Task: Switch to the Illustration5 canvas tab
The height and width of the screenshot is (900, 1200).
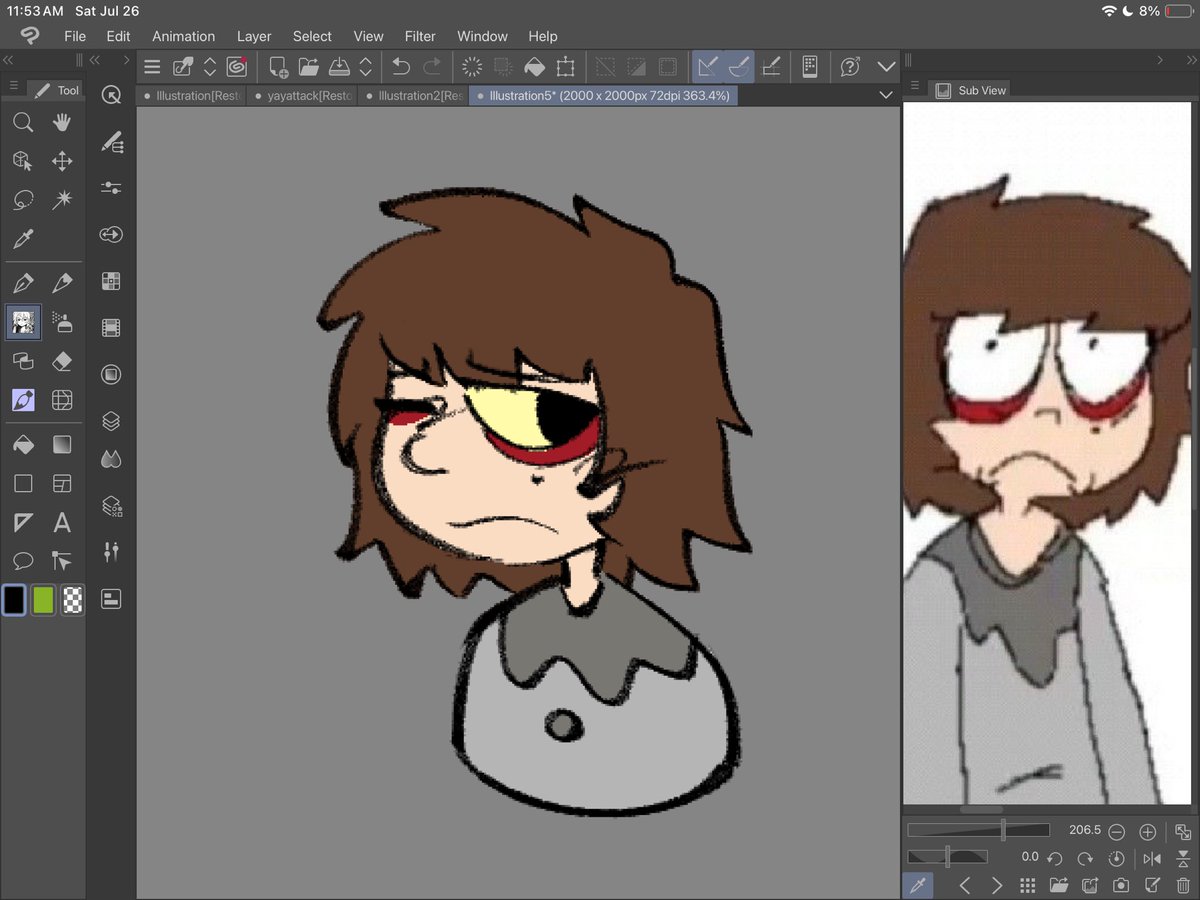Action: [604, 96]
